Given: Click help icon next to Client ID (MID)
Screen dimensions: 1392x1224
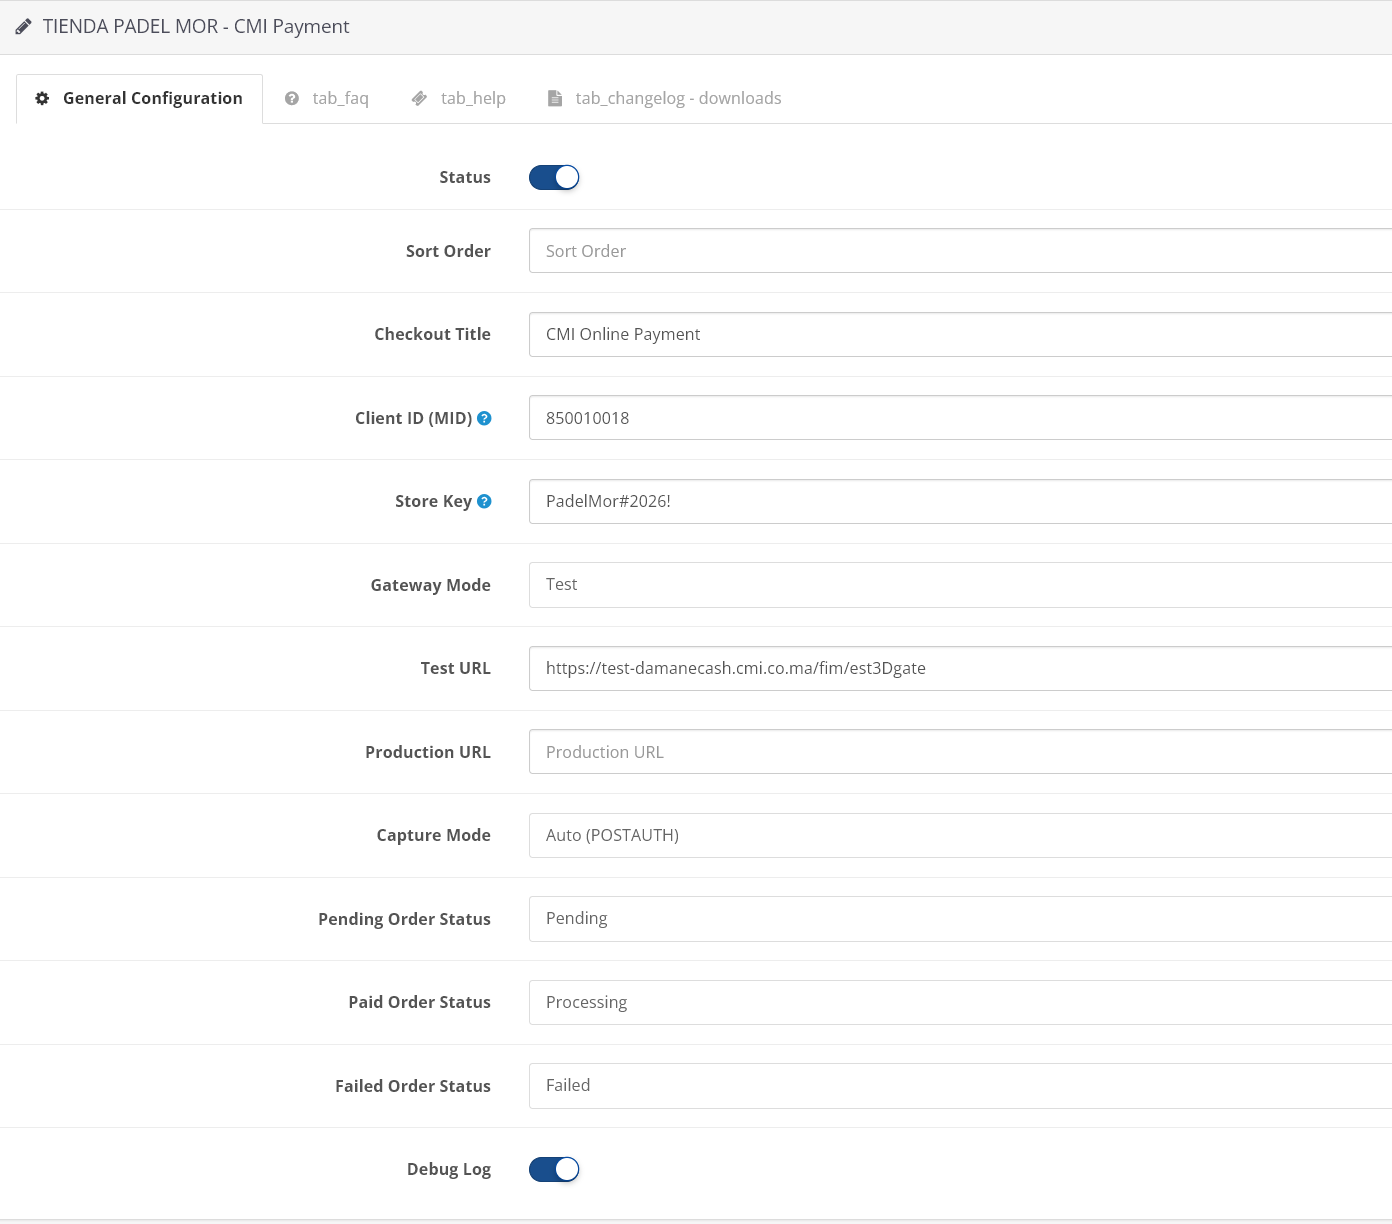Looking at the screenshot, I should point(484,418).
